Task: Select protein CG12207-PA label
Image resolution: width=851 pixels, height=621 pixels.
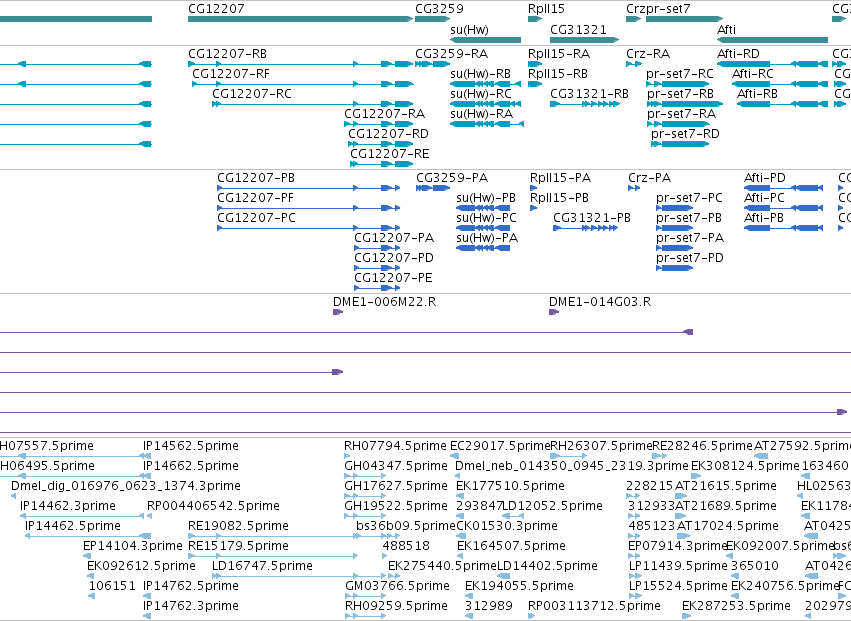Action: click(x=394, y=238)
